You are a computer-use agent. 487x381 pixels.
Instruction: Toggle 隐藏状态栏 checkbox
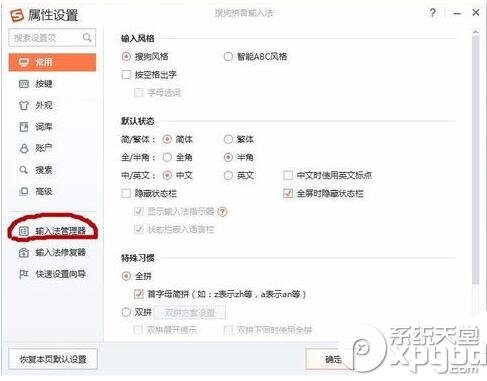[126, 193]
